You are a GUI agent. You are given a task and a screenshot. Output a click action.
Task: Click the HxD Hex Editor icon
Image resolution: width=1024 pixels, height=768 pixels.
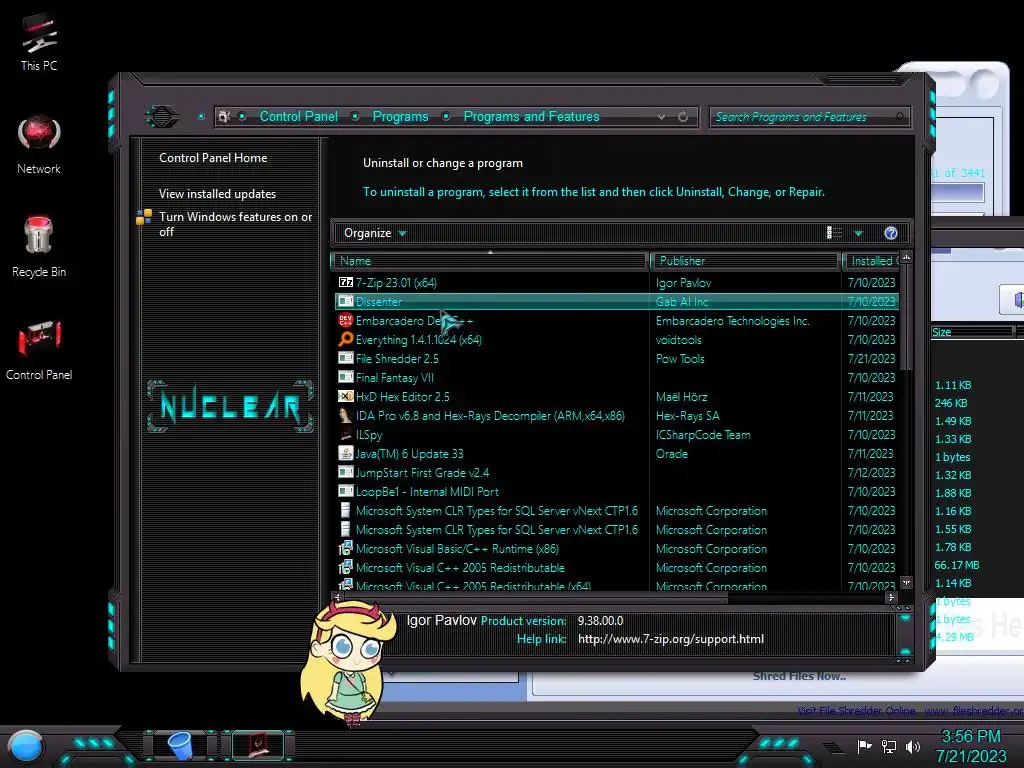[345, 396]
